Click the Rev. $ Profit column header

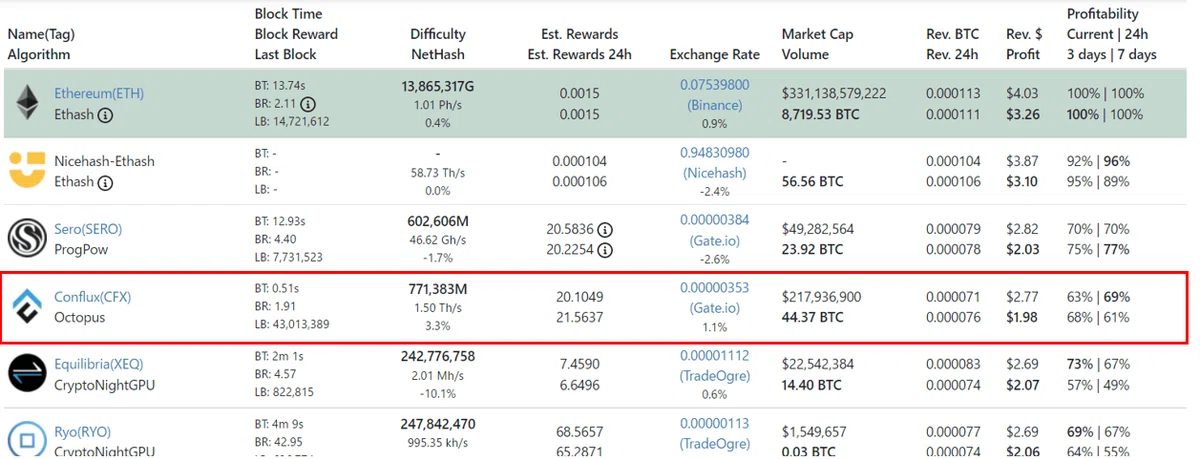click(1023, 44)
